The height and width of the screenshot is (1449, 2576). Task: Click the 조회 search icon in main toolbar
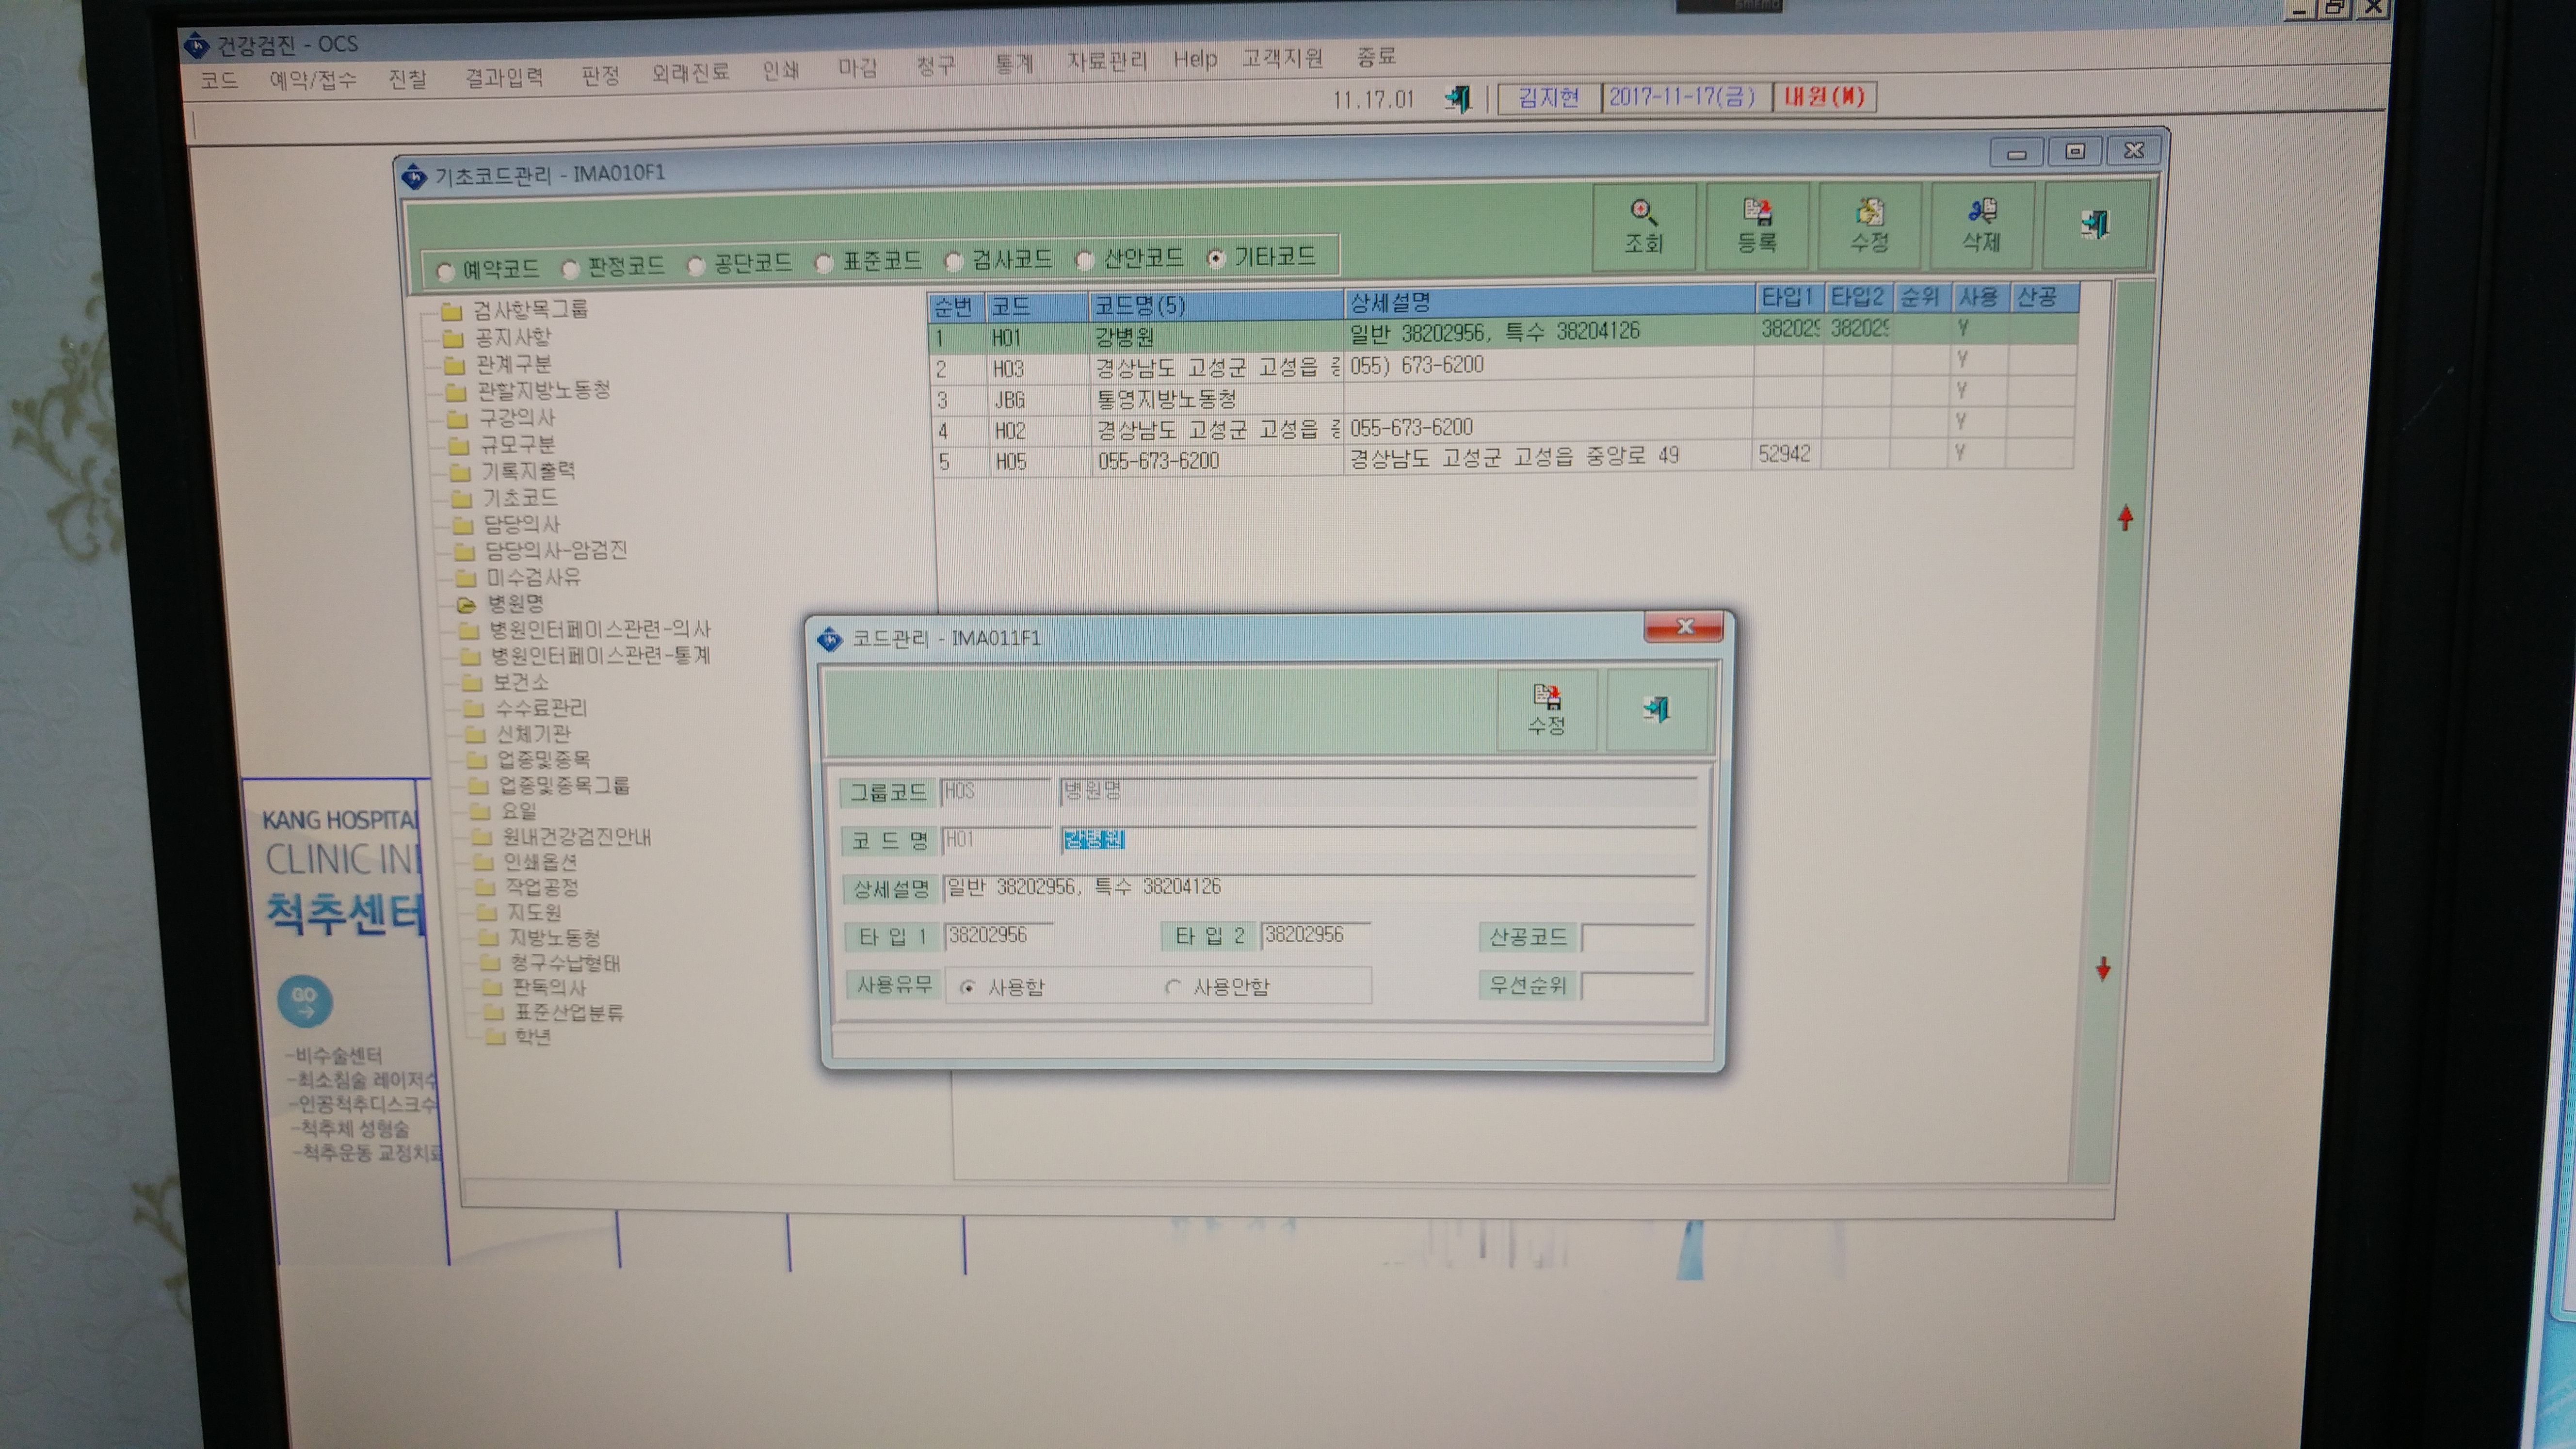coord(1643,226)
